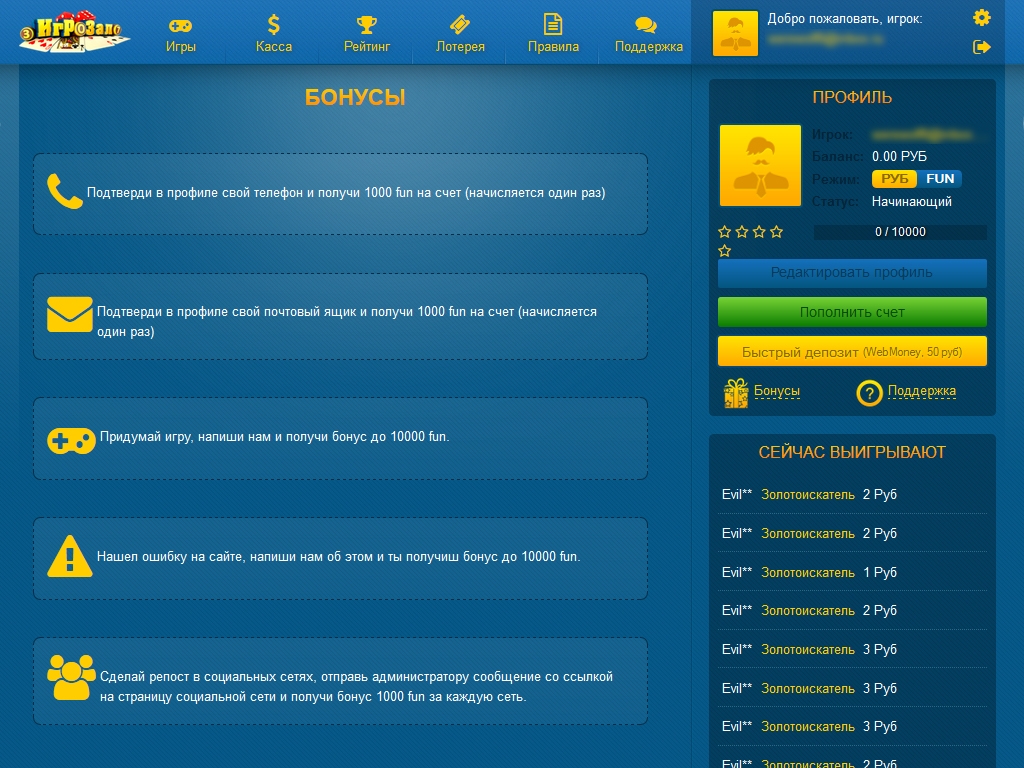Click Быстрый депозит WebMoney button
1024x768 pixels.
click(x=852, y=352)
